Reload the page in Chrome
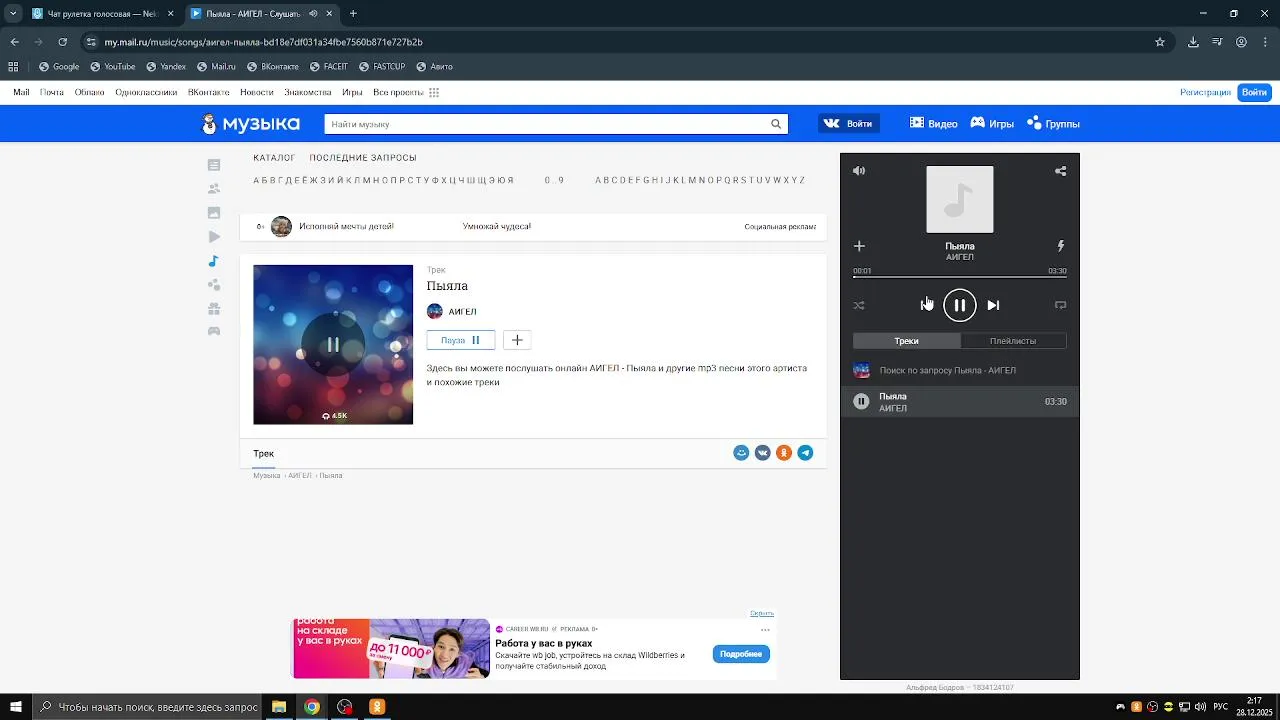The image size is (1280, 720). click(x=62, y=42)
